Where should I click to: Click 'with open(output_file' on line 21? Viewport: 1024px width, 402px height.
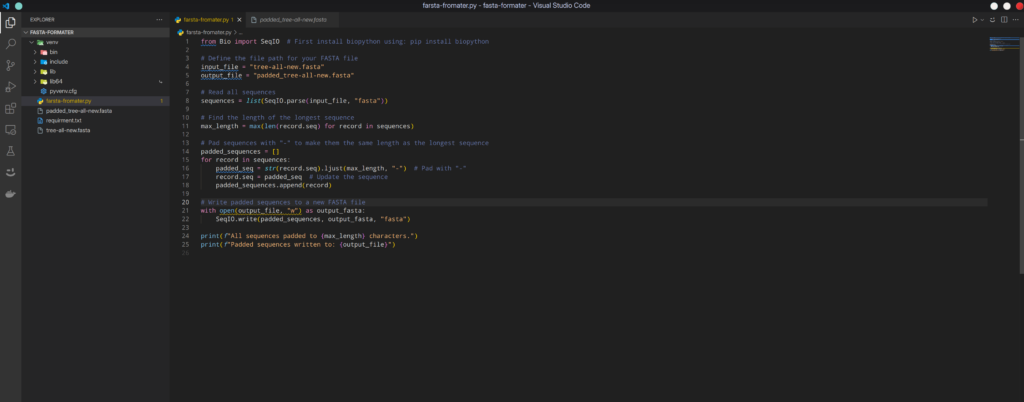[x=240, y=211]
